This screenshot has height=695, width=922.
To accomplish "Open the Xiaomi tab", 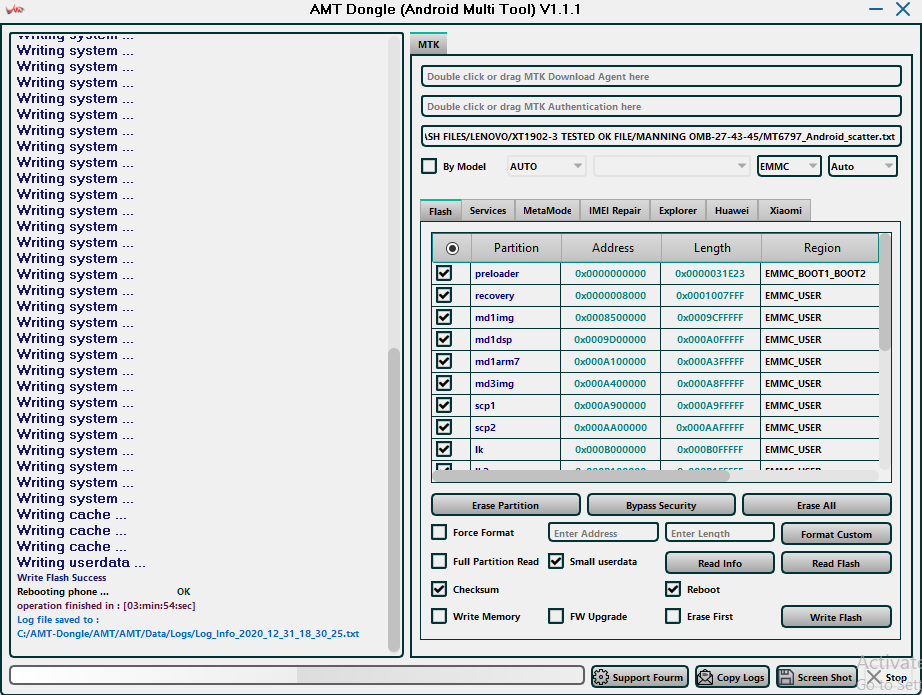I will point(786,210).
